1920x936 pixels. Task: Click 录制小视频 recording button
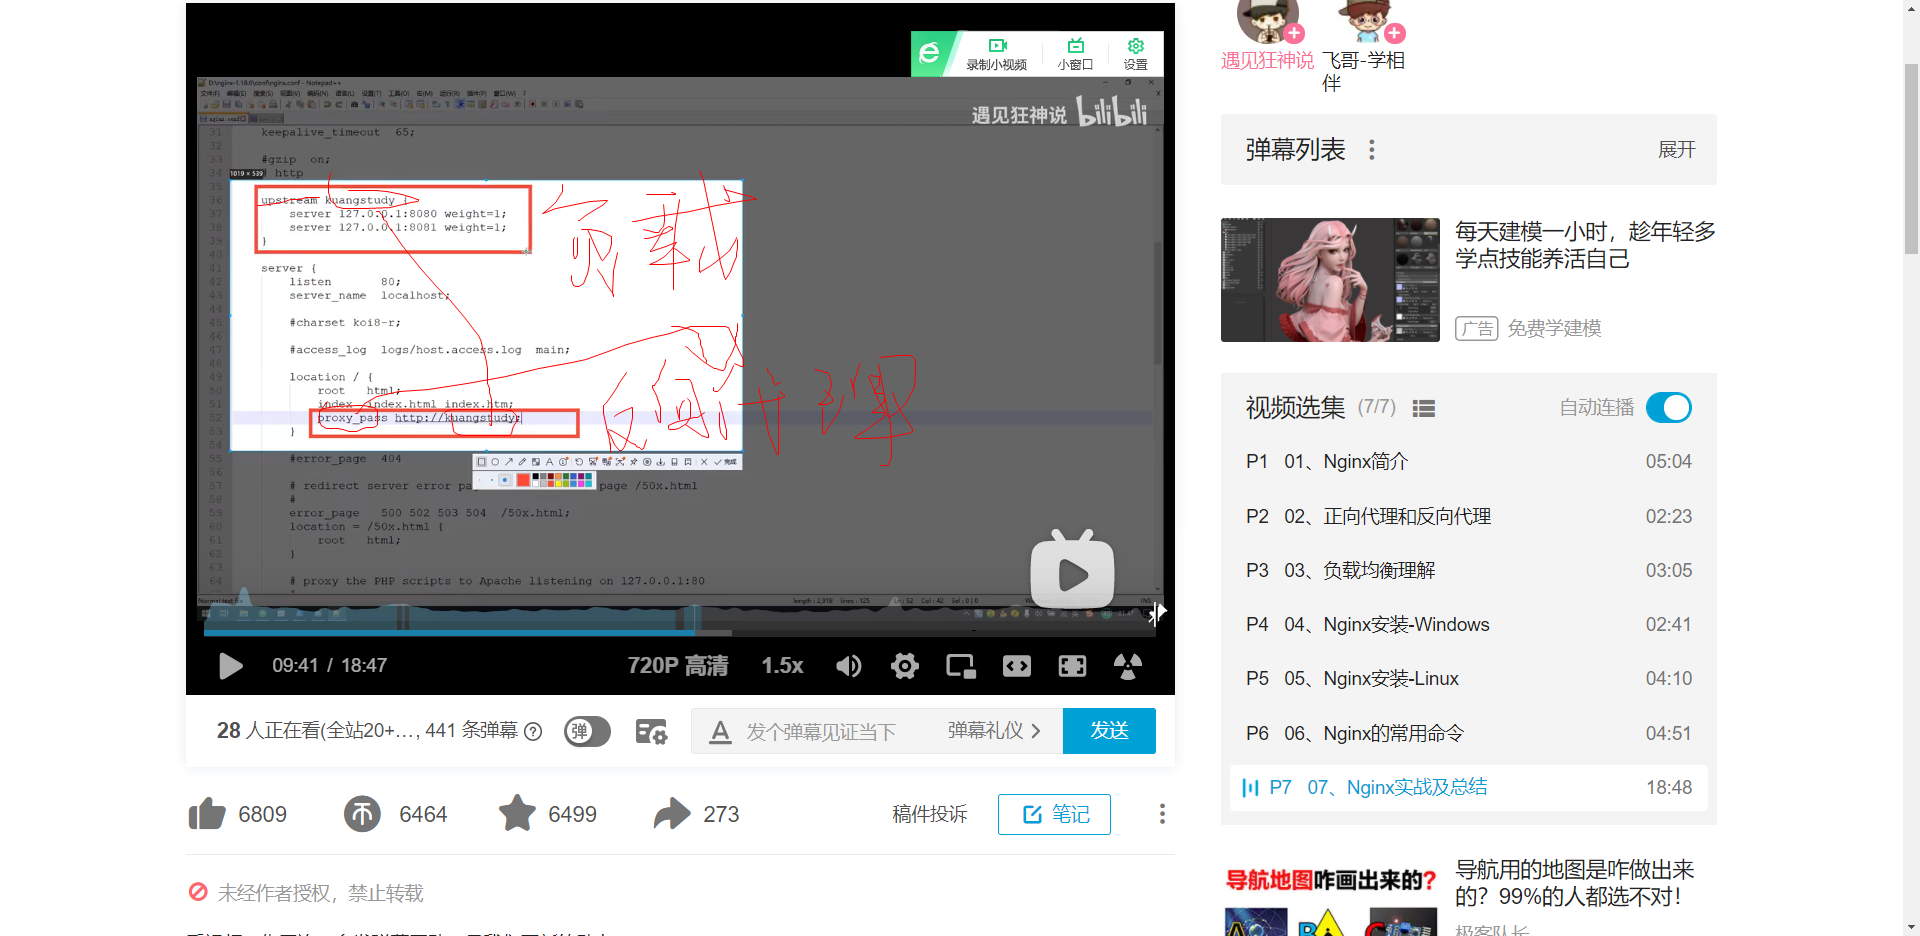[x=997, y=54]
